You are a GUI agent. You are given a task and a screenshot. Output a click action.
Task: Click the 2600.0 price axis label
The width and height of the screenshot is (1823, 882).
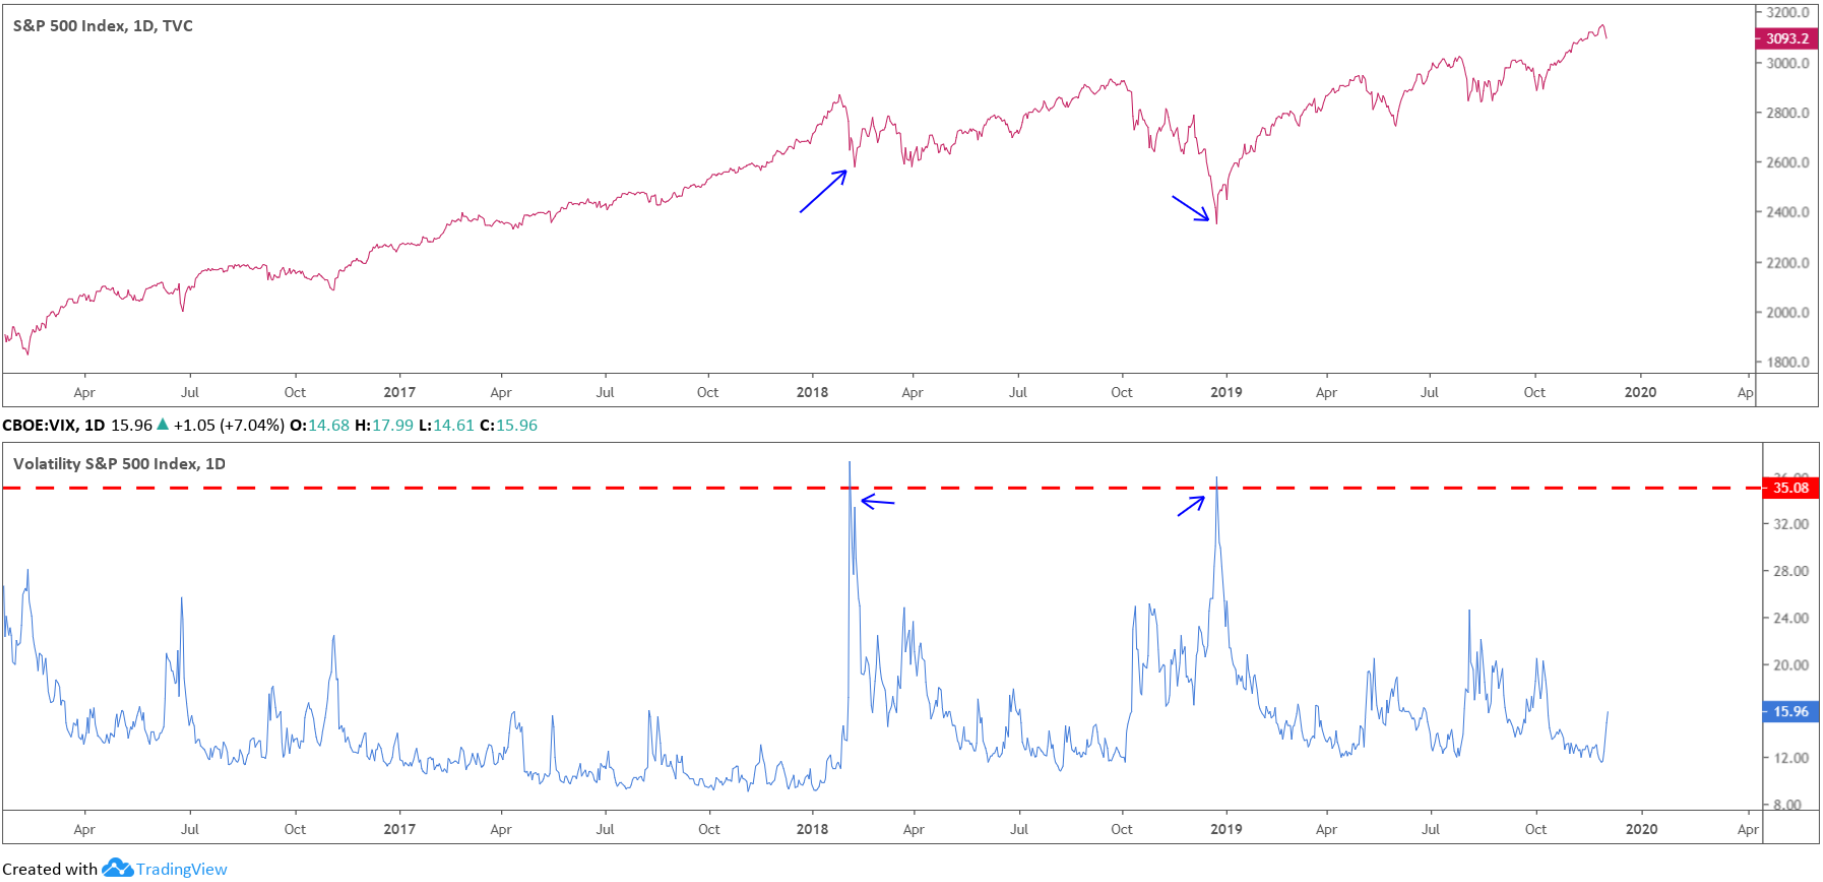[x=1788, y=162]
